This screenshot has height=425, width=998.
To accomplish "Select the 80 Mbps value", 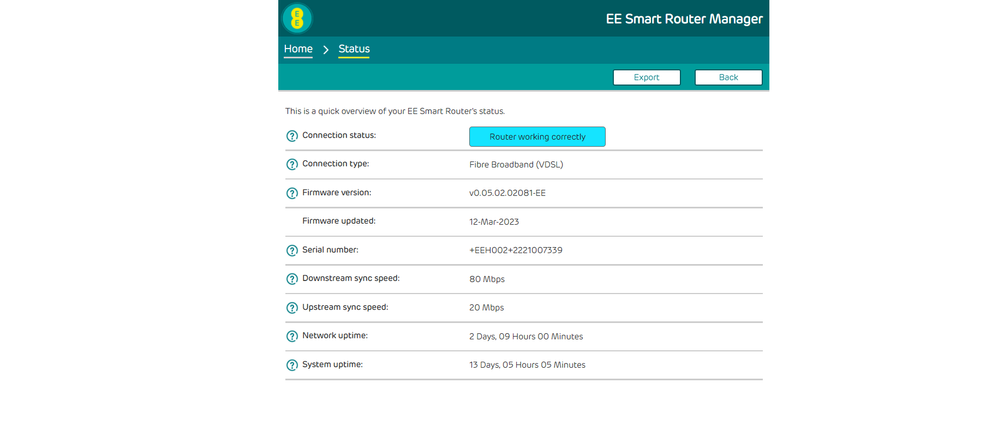I will point(487,279).
